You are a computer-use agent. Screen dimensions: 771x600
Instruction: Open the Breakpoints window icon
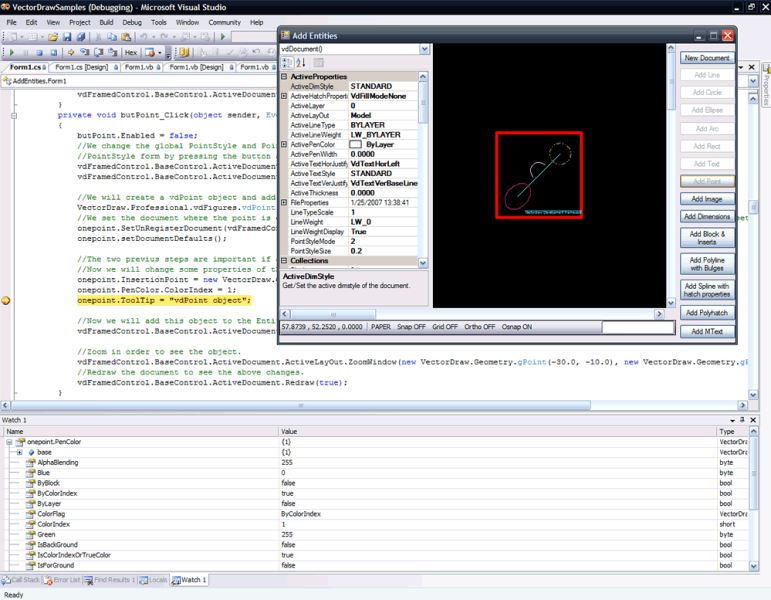point(150,52)
